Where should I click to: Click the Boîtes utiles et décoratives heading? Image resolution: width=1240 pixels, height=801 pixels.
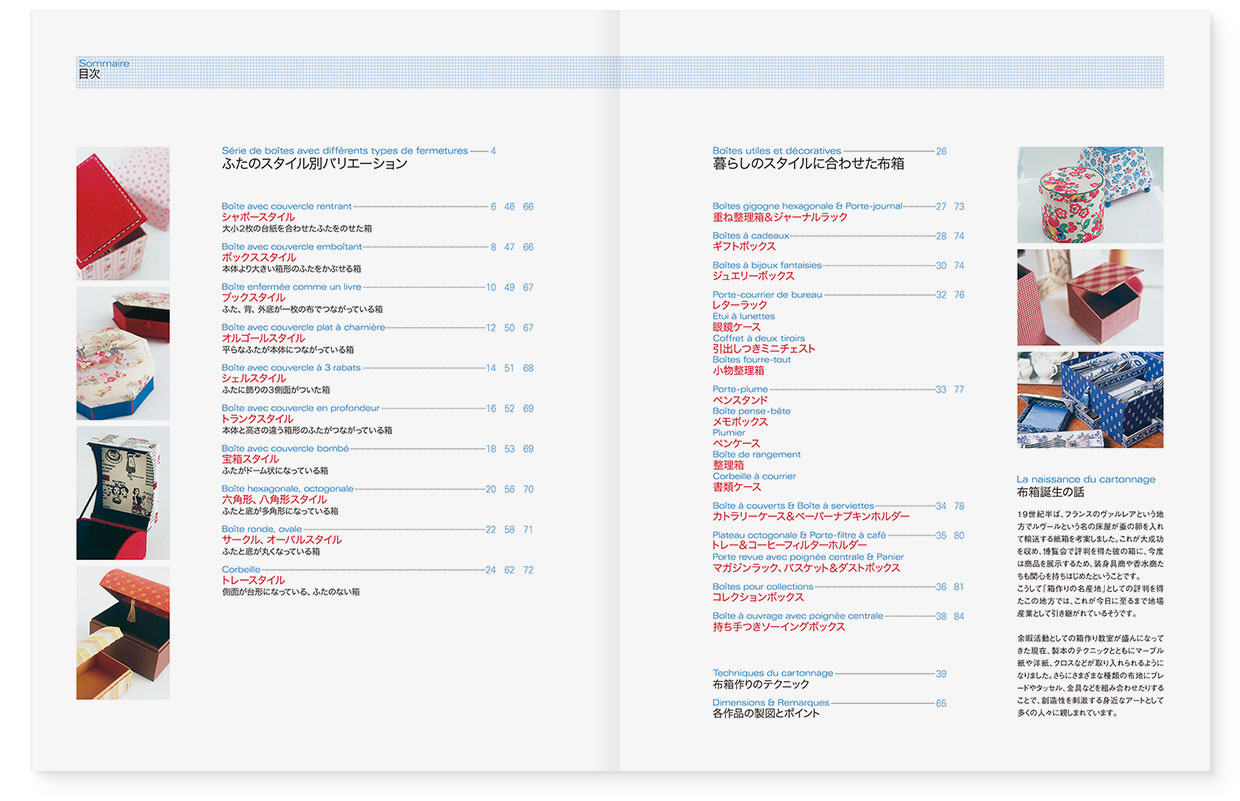coord(777,151)
